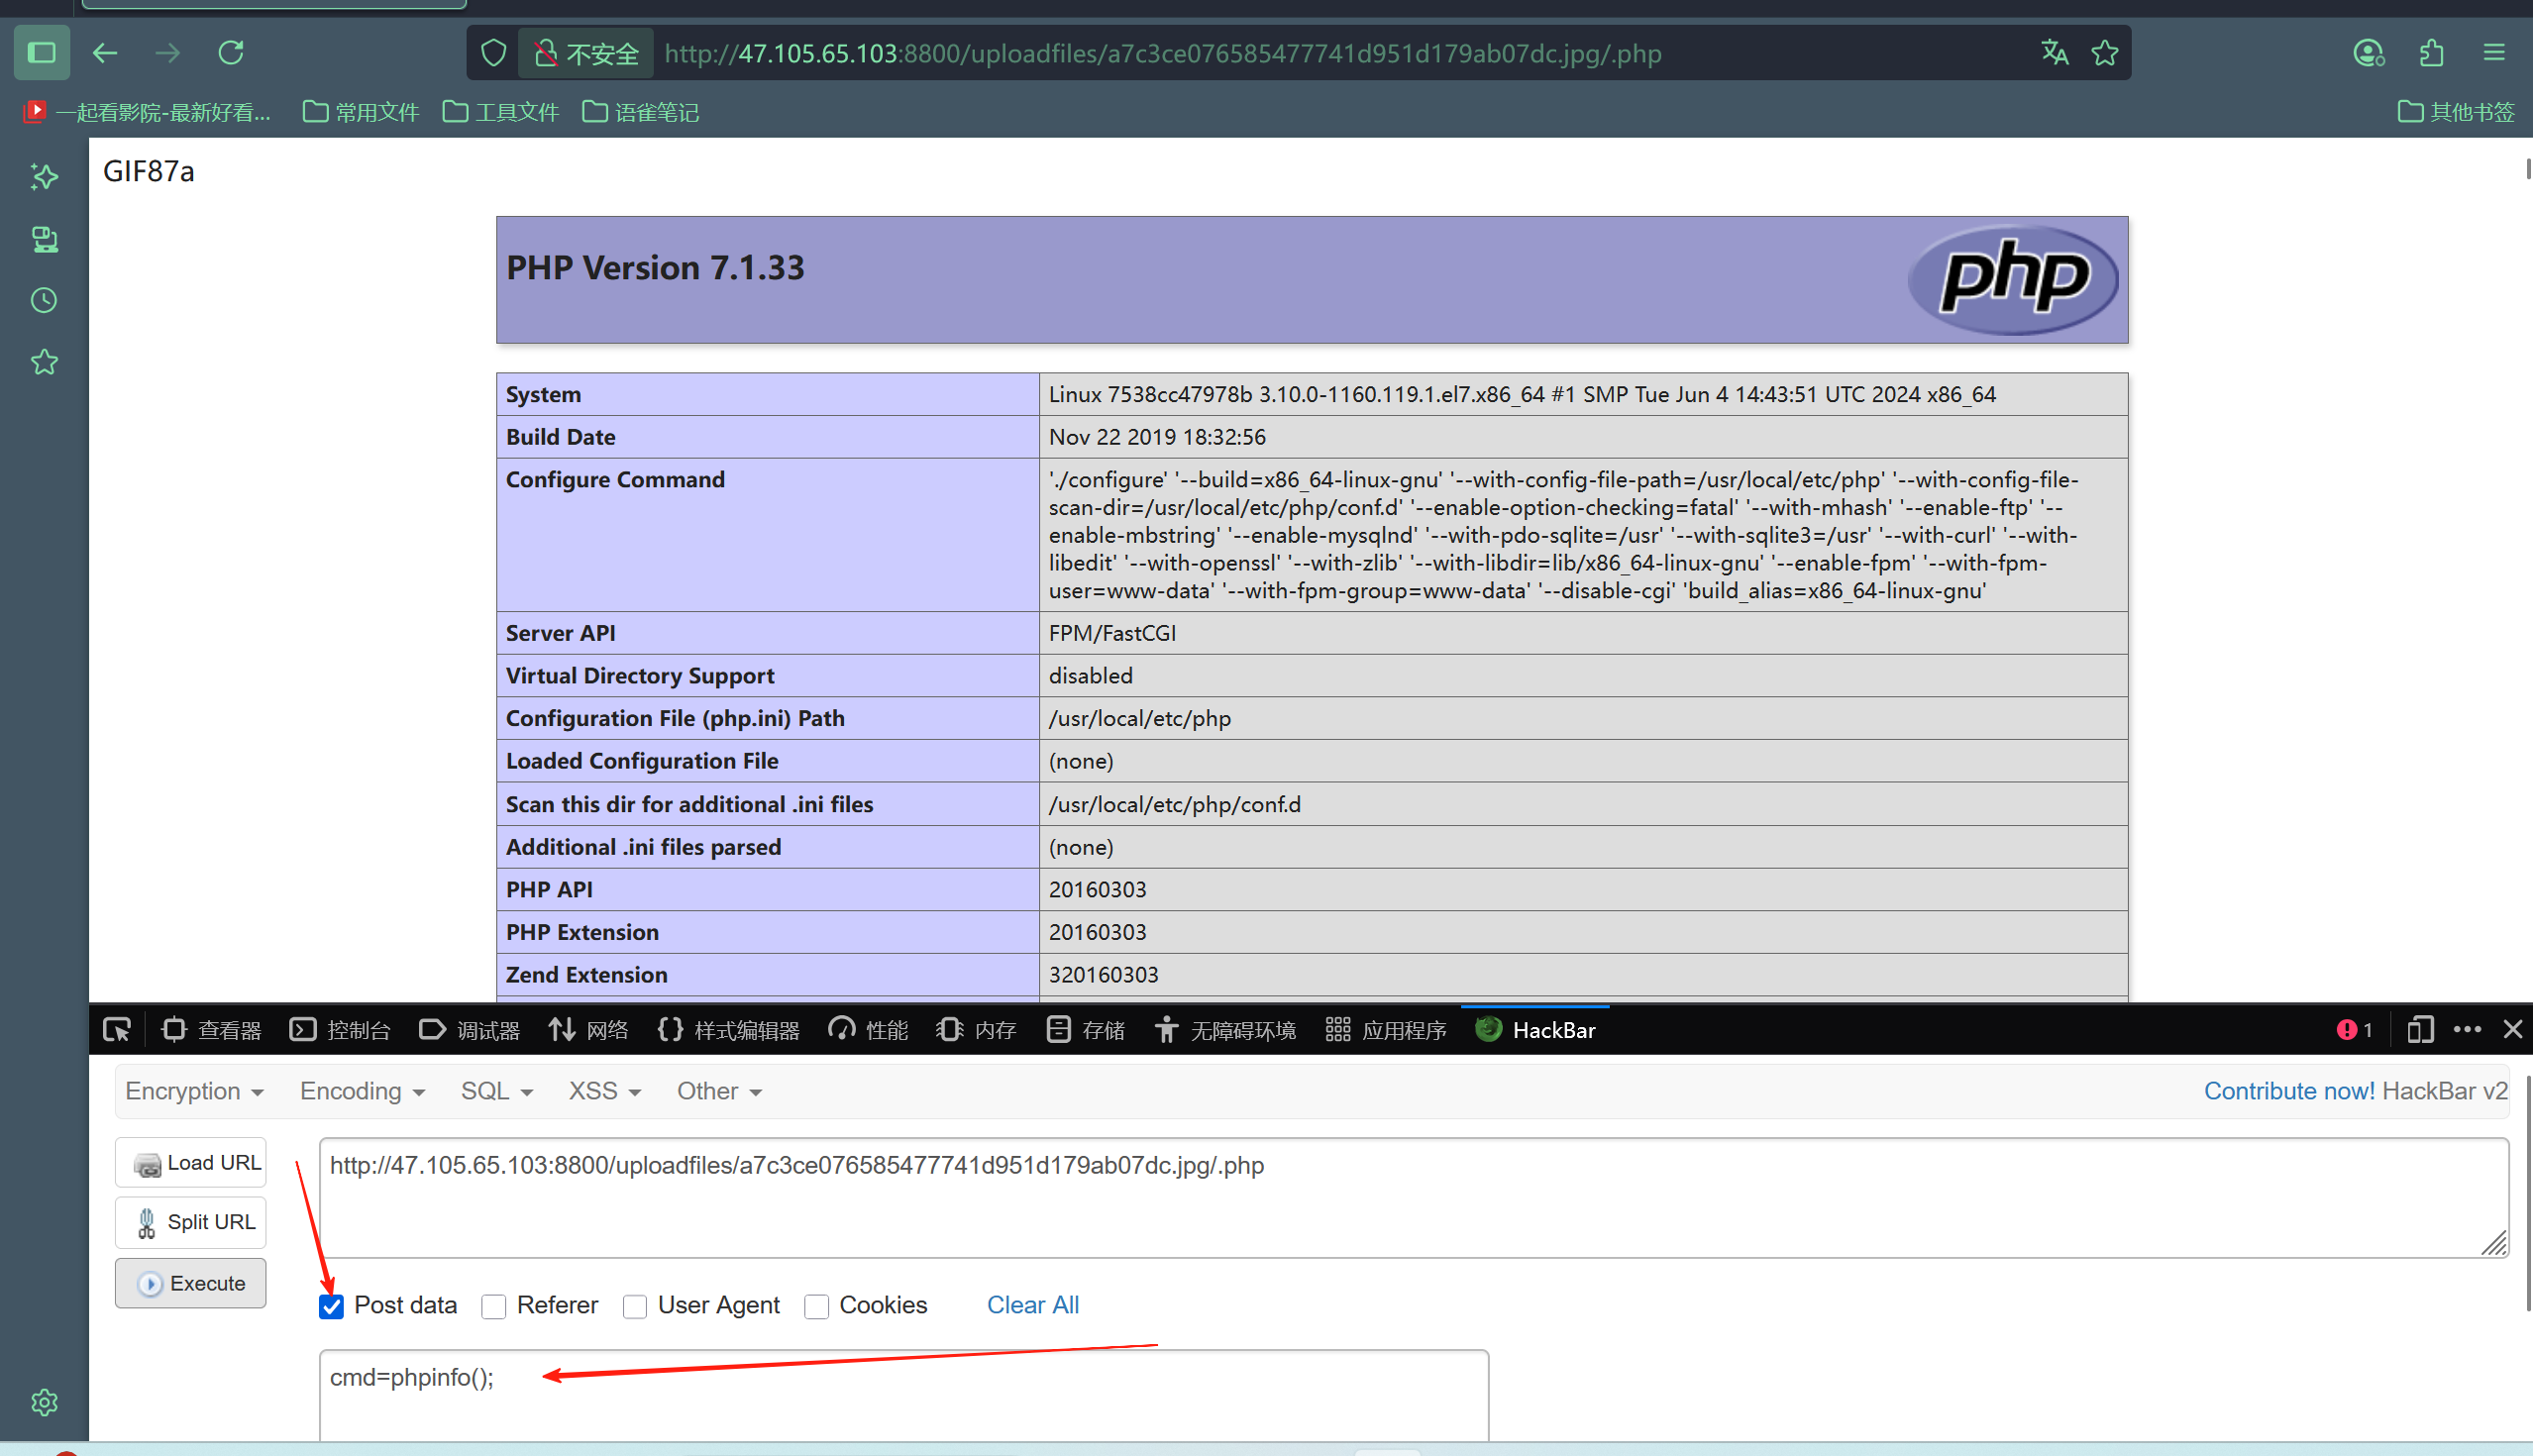Viewport: 2533px width, 1456px height.
Task: Open the 一起看影院 bookmark
Action: [x=147, y=111]
